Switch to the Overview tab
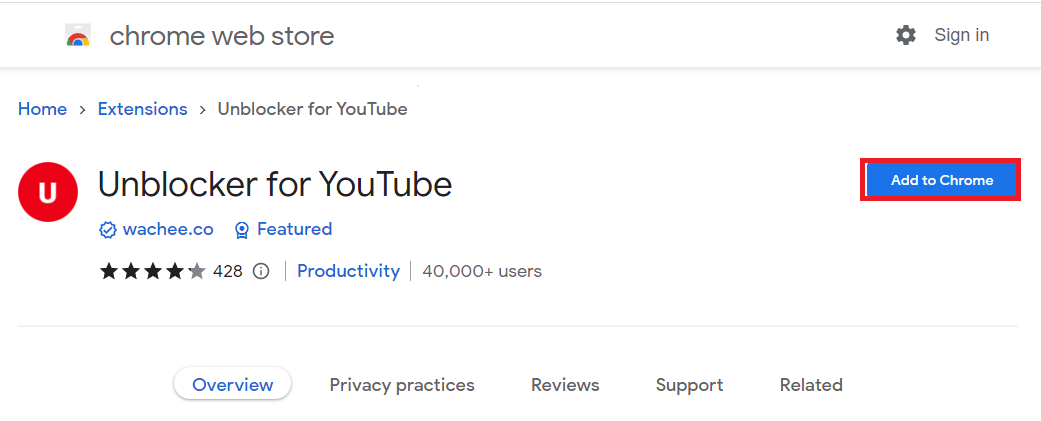 point(232,384)
